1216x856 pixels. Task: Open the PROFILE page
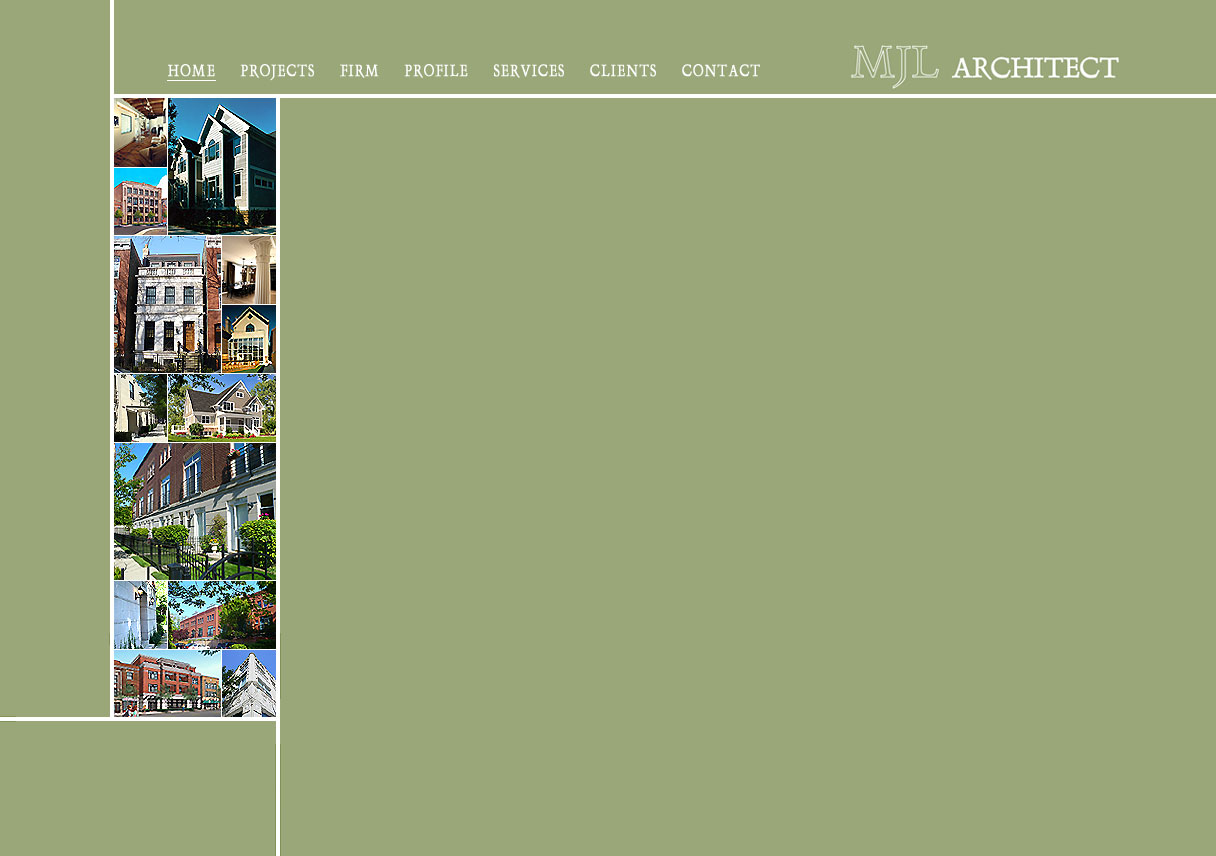pos(436,71)
